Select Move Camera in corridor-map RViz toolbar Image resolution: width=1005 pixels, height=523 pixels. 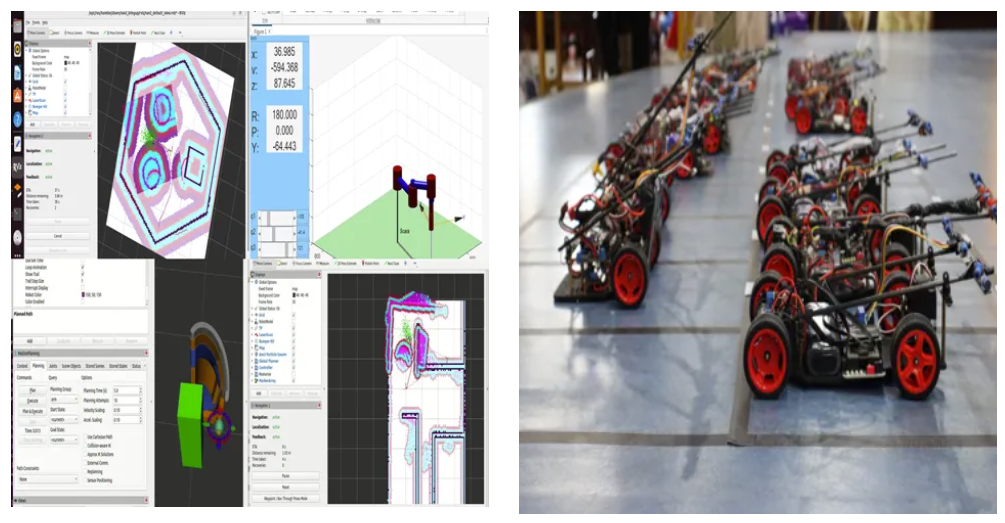pyautogui.click(x=262, y=263)
